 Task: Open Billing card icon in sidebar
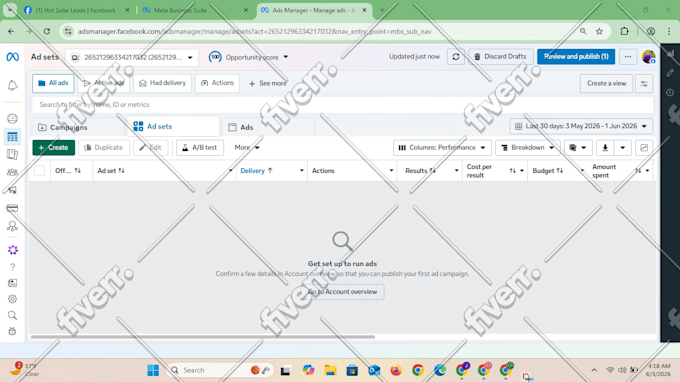(x=12, y=208)
